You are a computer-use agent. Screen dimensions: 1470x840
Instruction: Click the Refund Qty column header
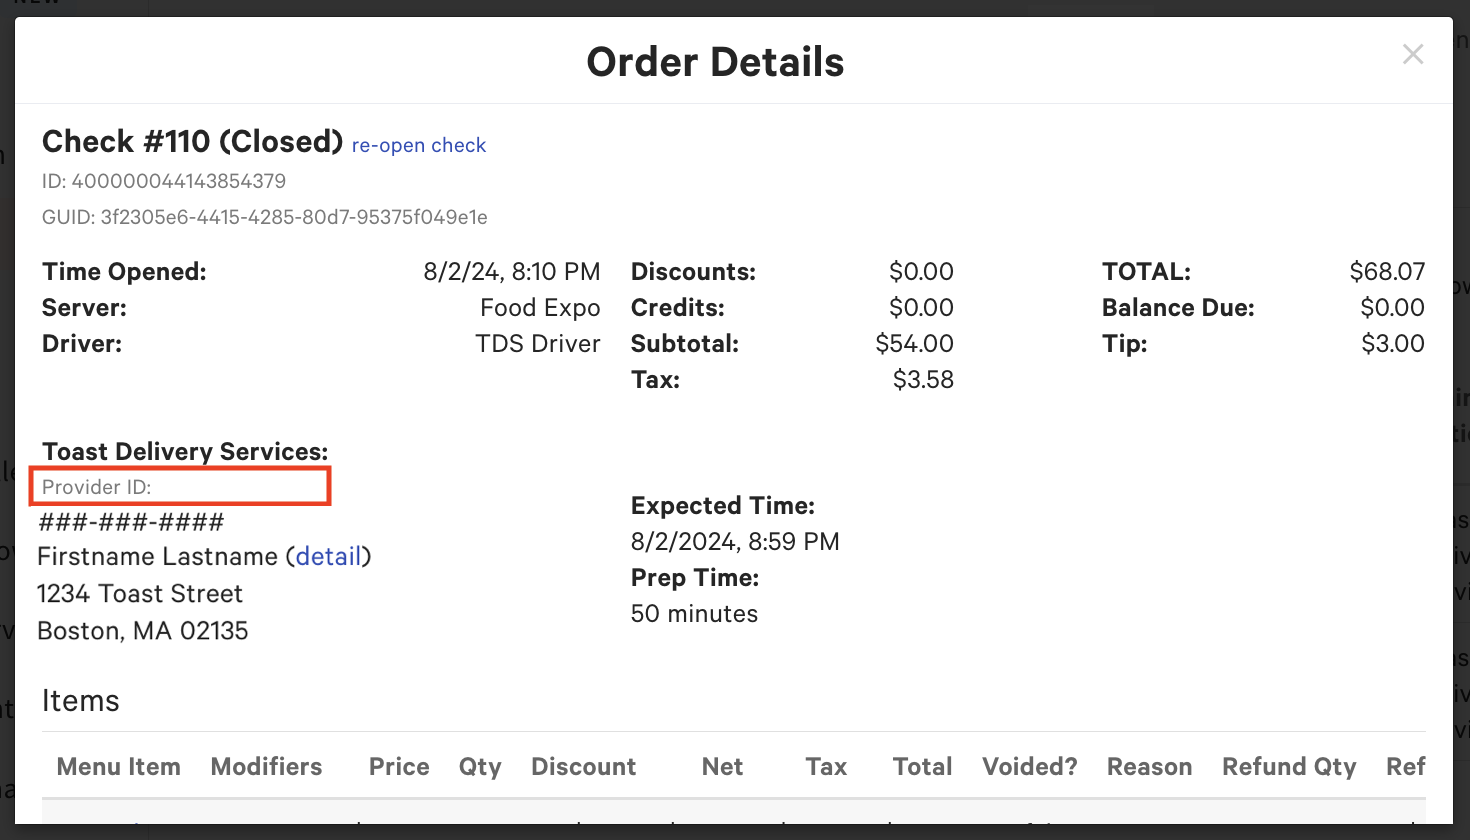[x=1289, y=766]
